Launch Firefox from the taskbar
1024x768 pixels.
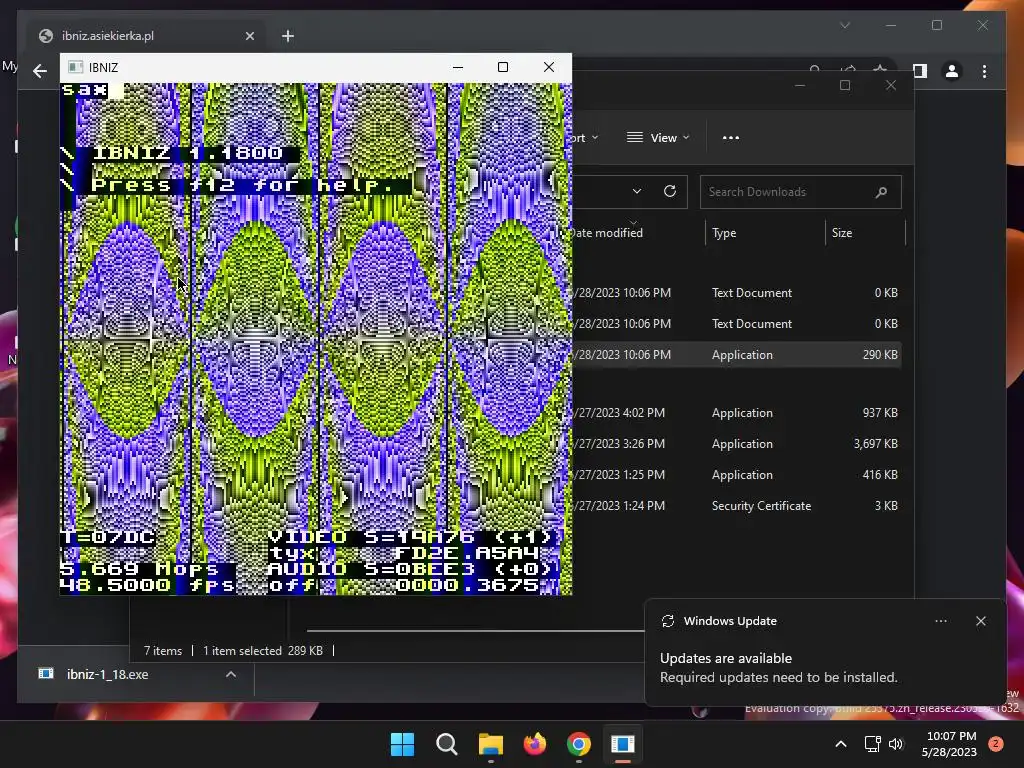535,744
